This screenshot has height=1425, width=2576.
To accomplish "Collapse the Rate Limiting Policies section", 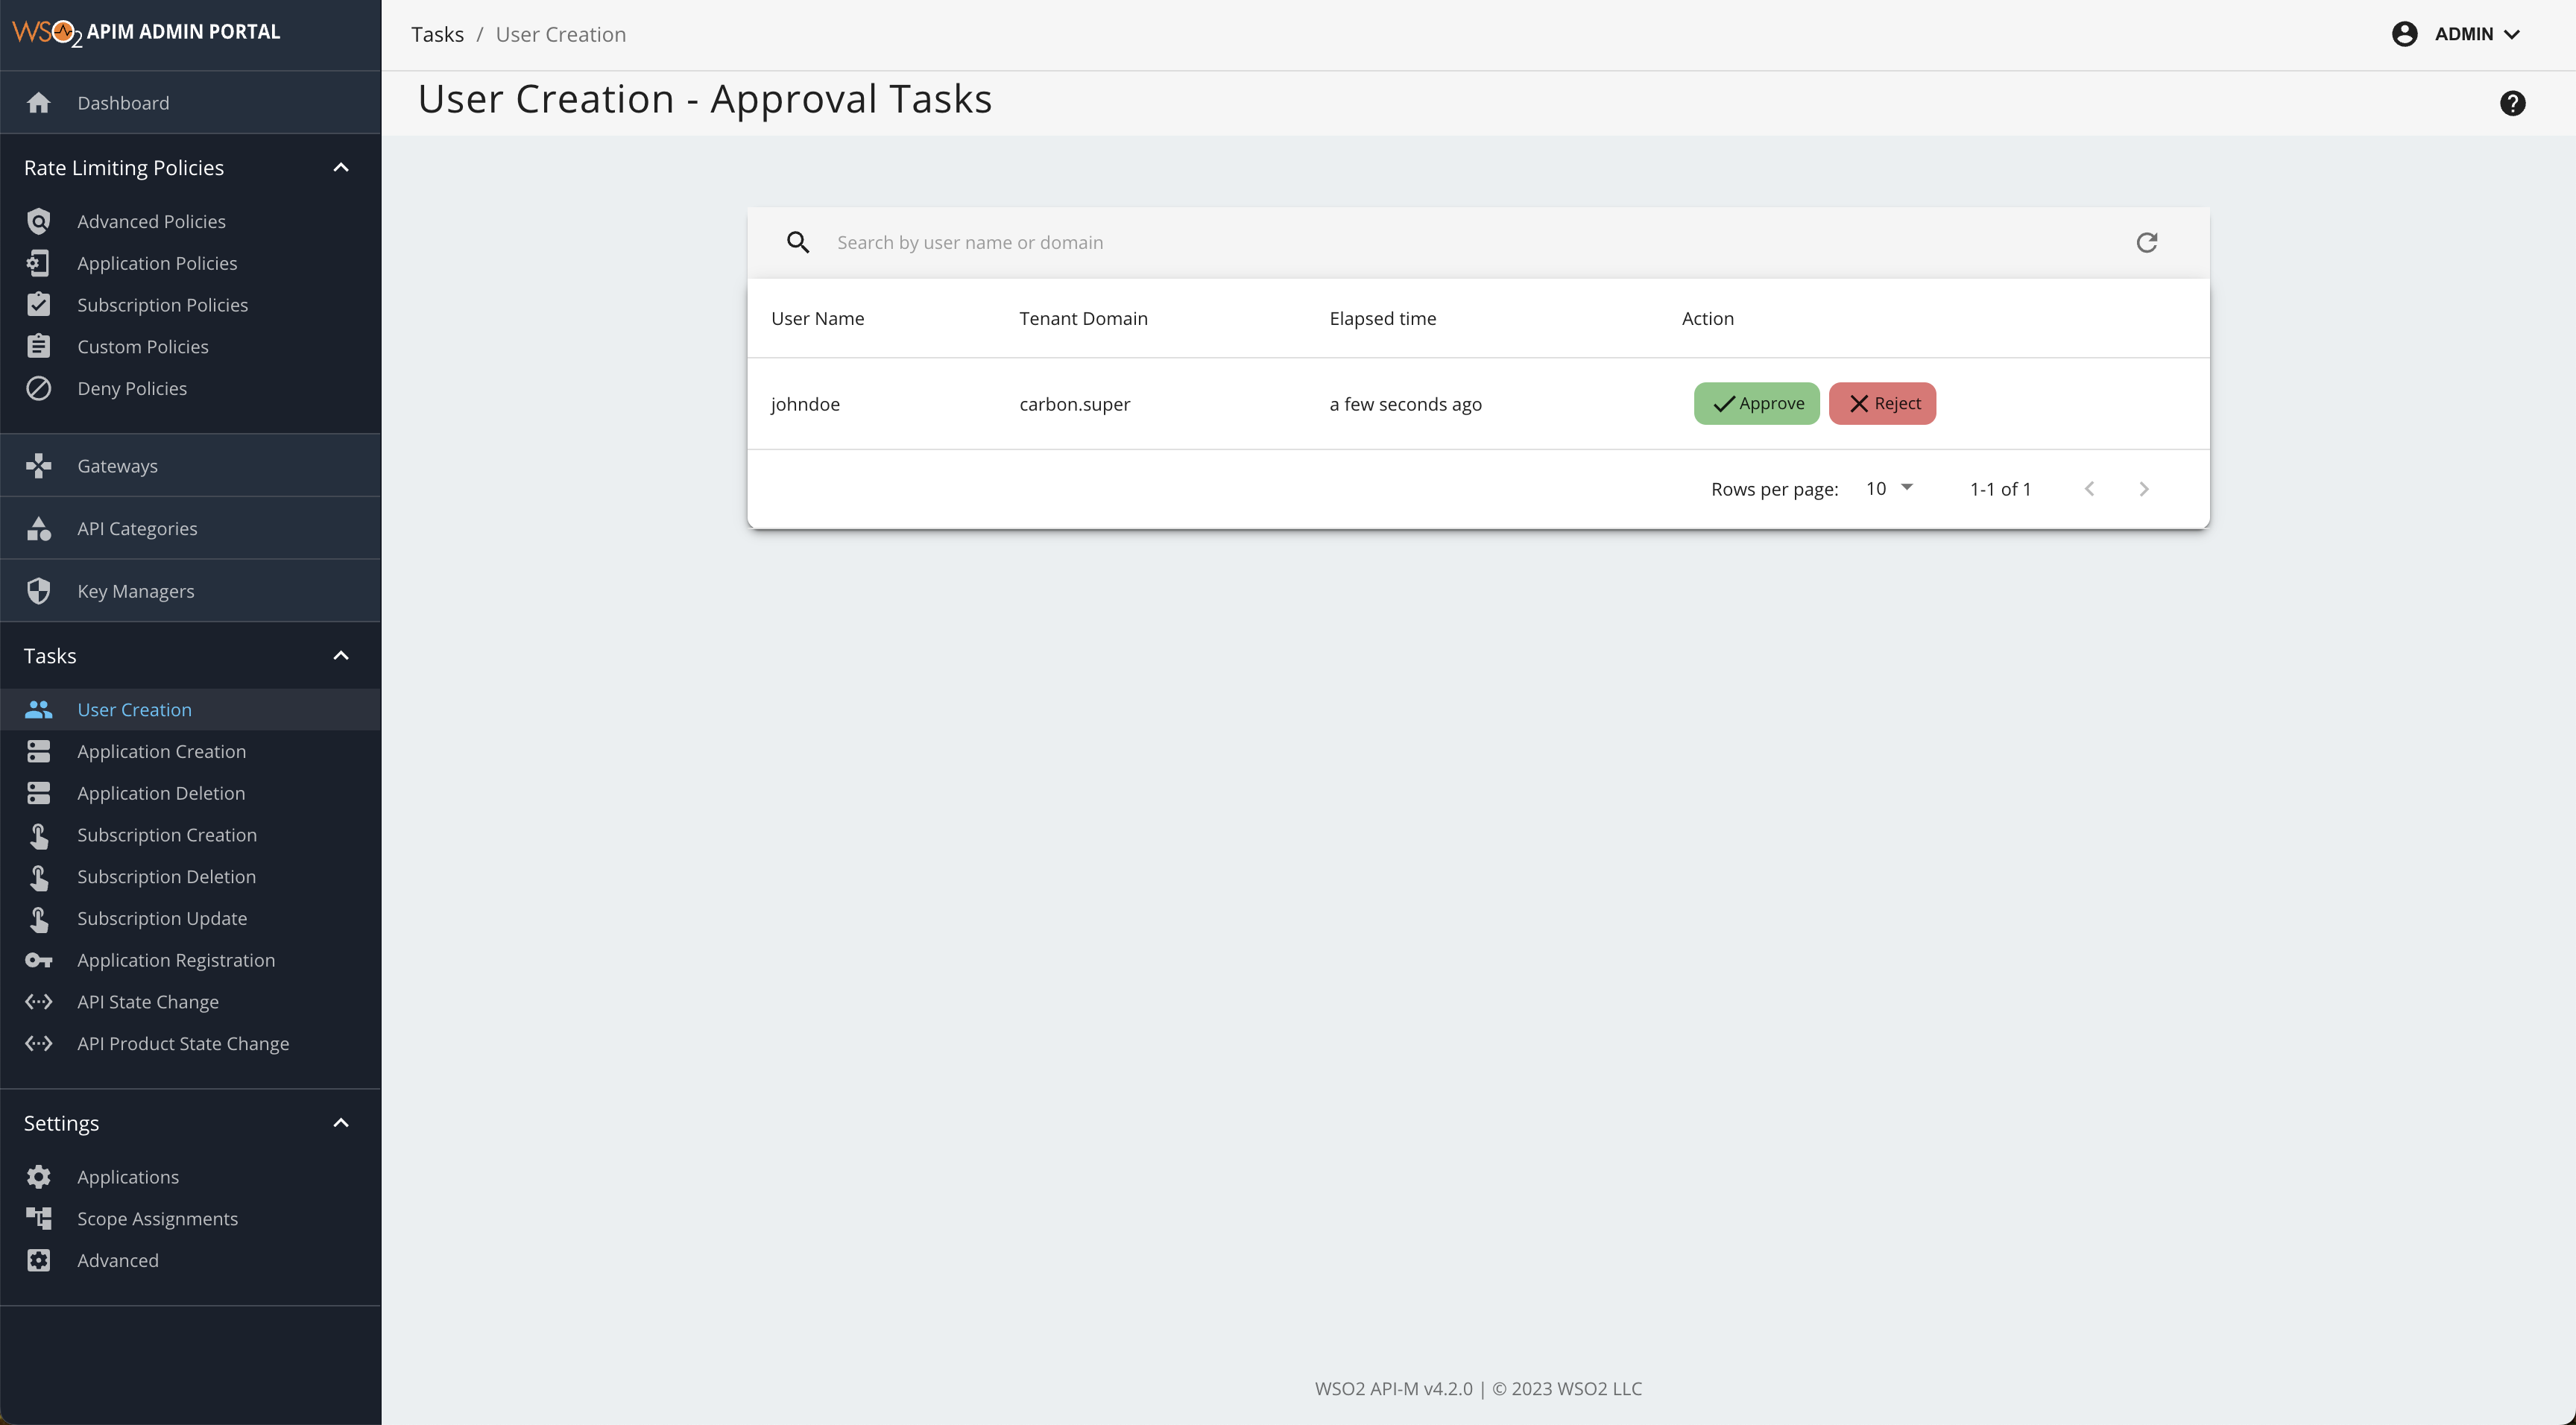I will coord(340,167).
